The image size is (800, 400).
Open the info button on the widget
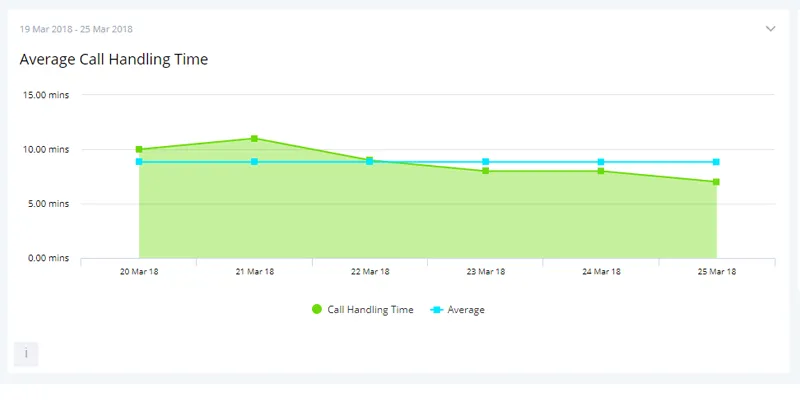tap(26, 354)
